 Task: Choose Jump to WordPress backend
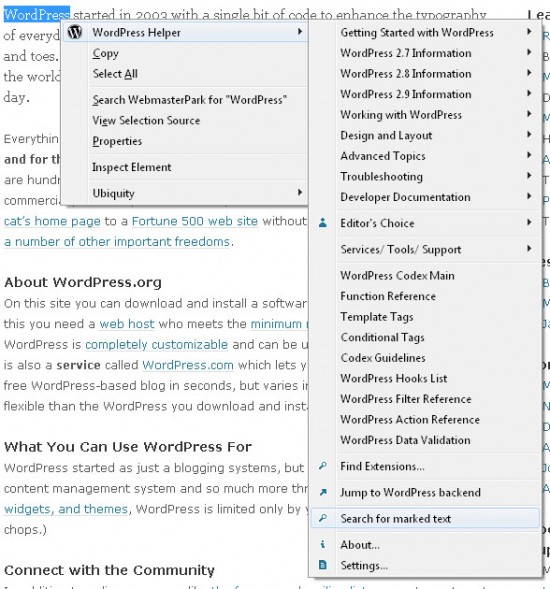pos(425,492)
